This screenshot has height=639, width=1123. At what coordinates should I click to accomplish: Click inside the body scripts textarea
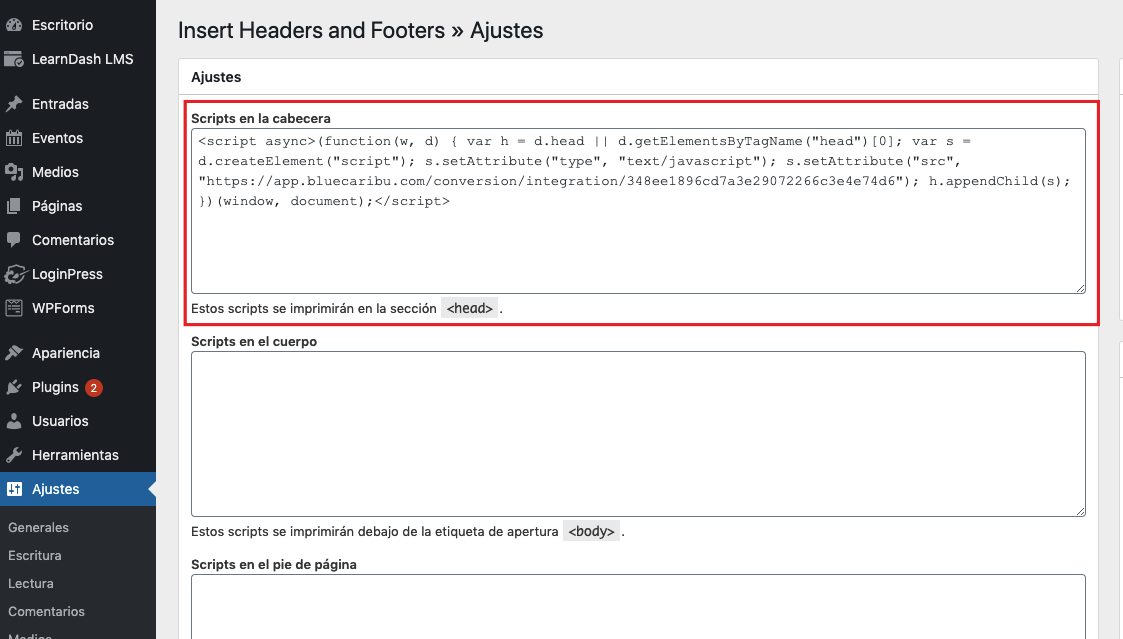tap(638, 433)
